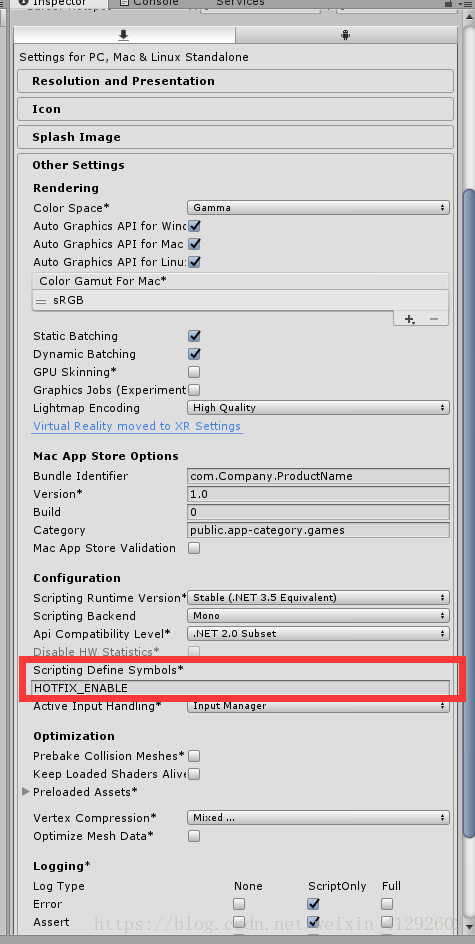Open Api Compatibility Level dropdown
This screenshot has height=944, width=475.
point(318,634)
